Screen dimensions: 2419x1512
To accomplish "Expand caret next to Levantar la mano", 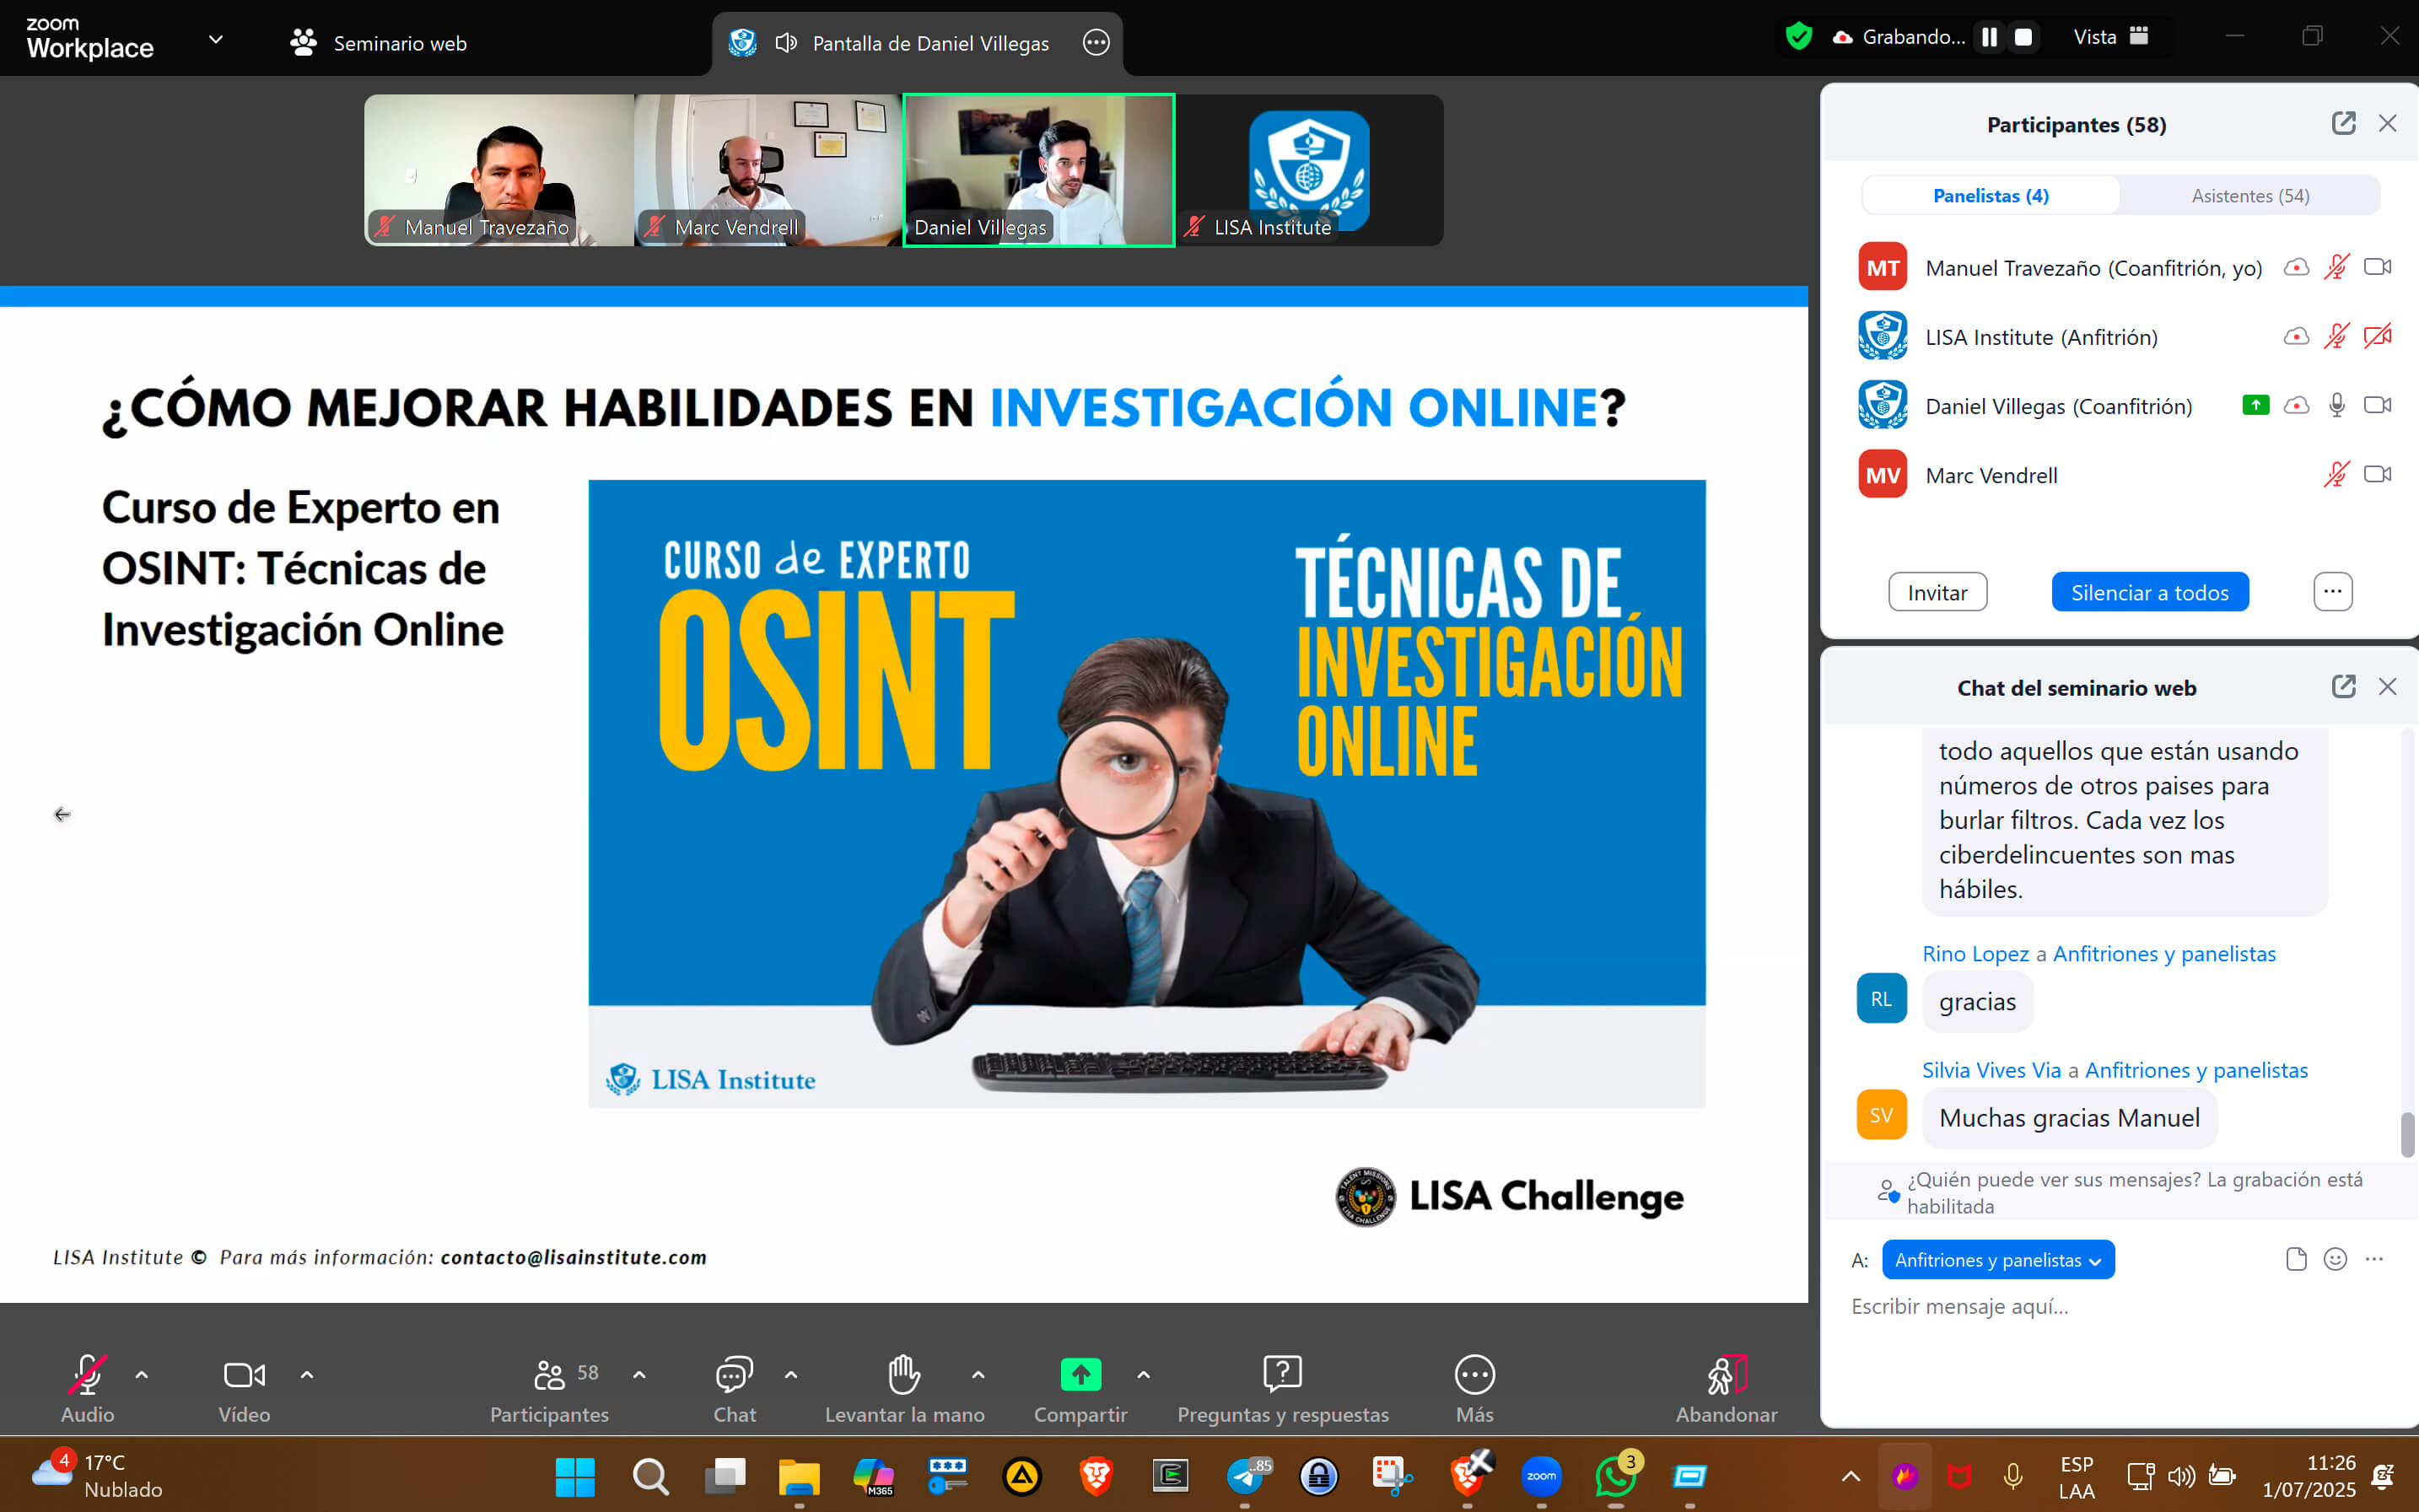I will coord(978,1375).
